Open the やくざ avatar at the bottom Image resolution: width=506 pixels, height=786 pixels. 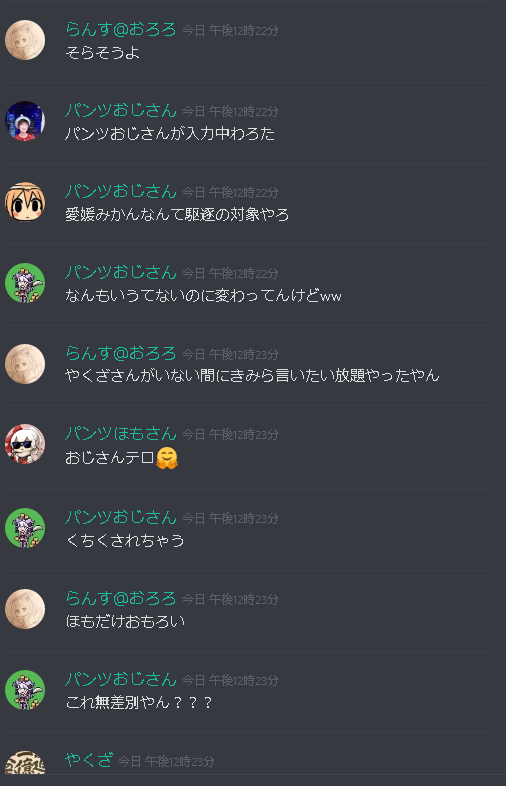point(25,762)
